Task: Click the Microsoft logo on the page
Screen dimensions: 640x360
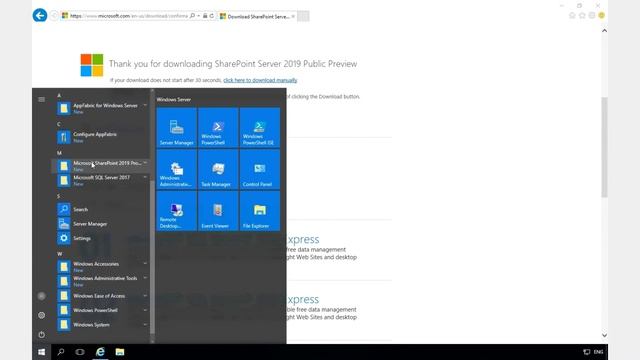Action: (92, 65)
